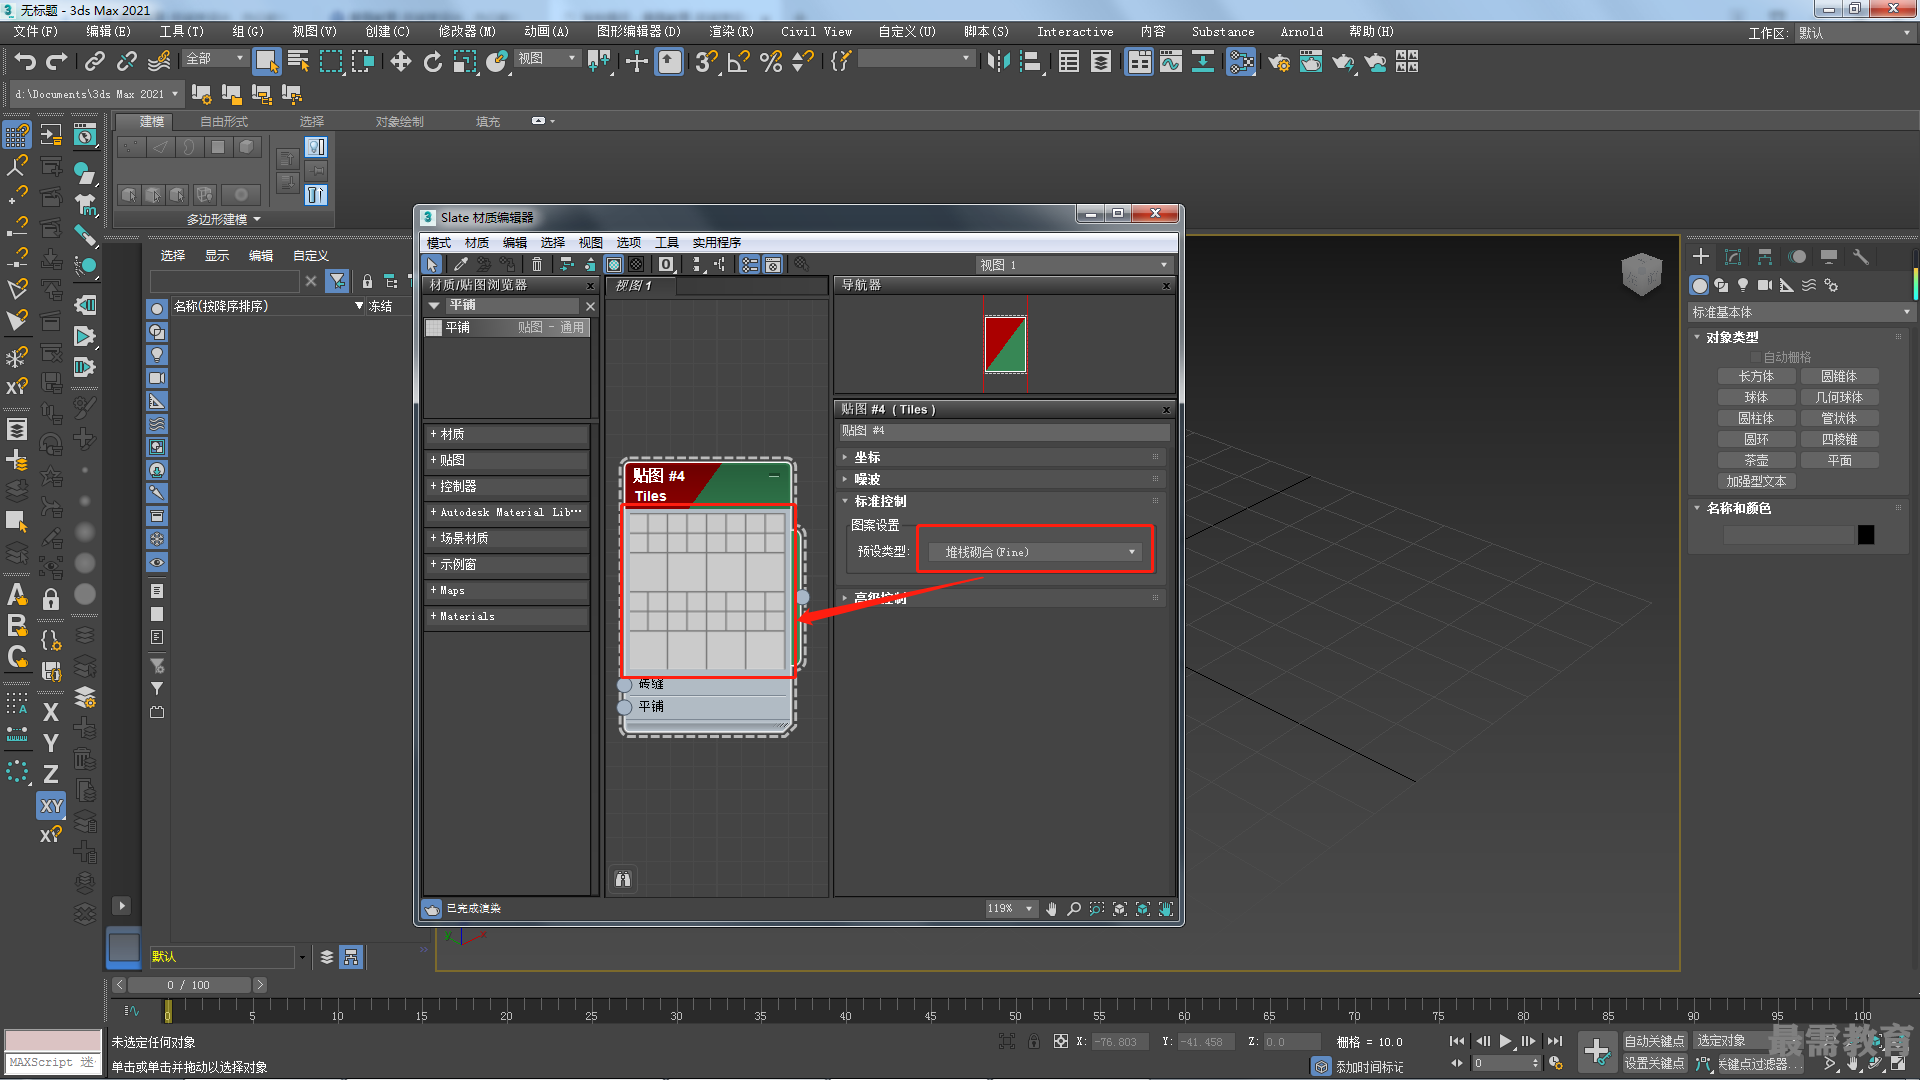Toggle the Angle Snap icon
Viewport: 1920px width, 1080px height.
(x=738, y=62)
